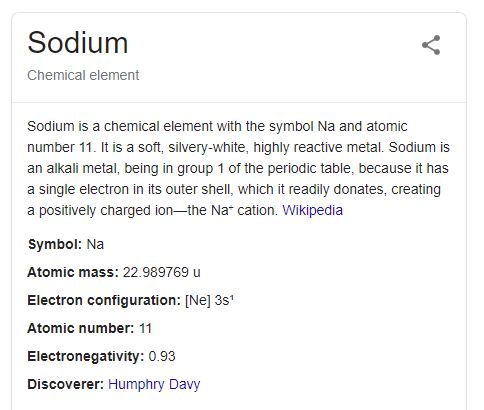Image resolution: width=484 pixels, height=410 pixels.
Task: Click the phrase 'highly reactive metal'
Action: [318, 147]
